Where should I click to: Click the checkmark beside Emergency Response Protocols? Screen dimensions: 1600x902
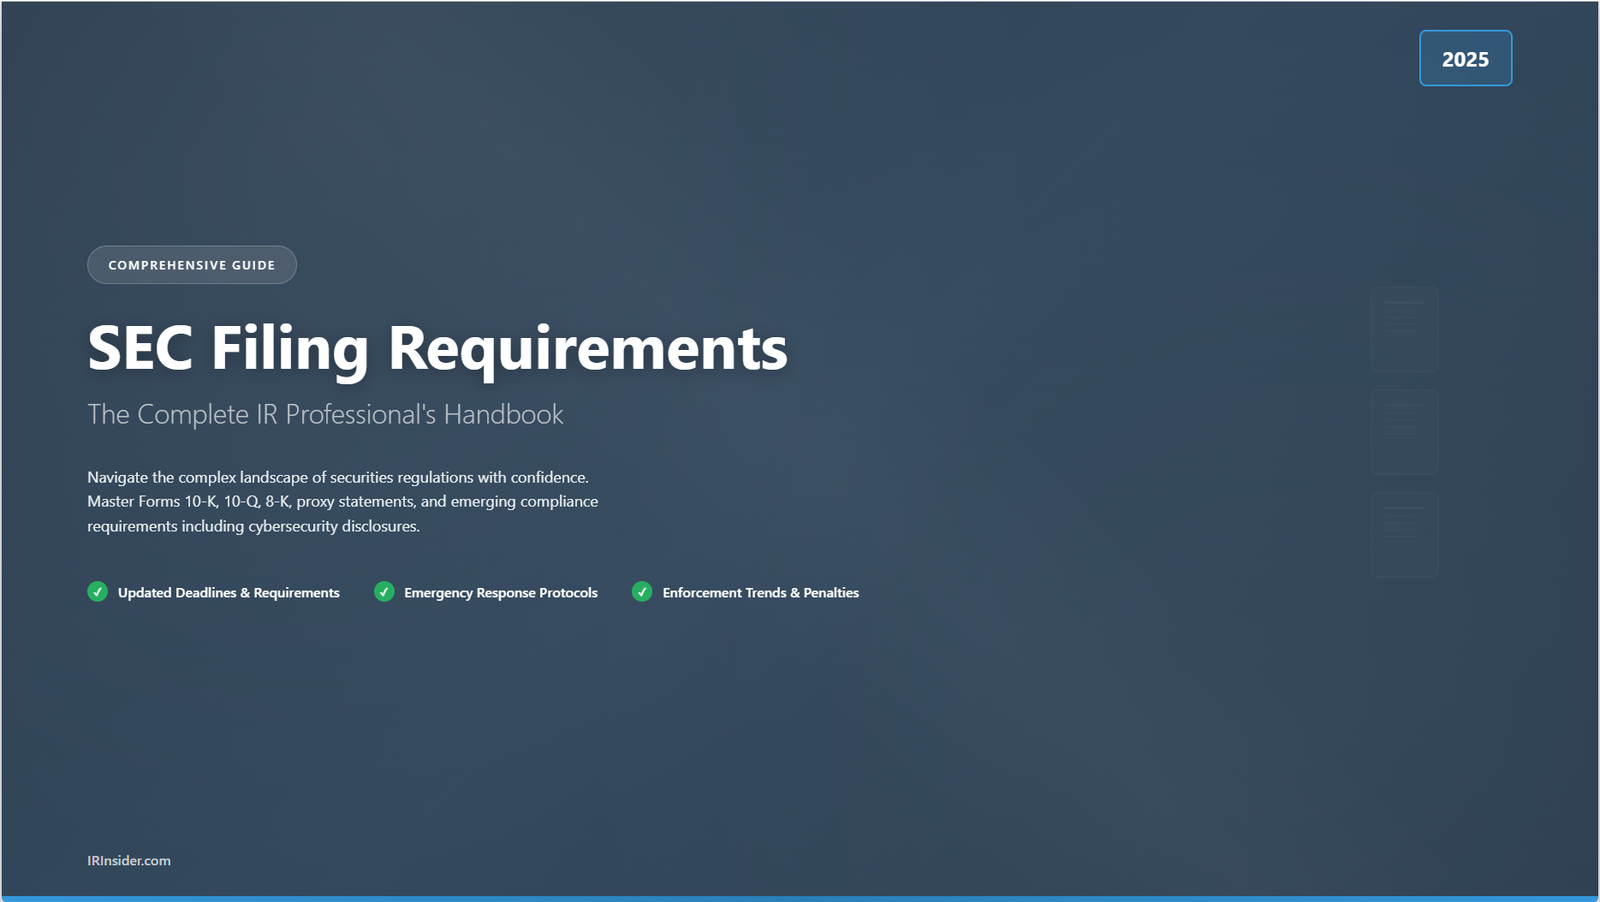(x=384, y=592)
